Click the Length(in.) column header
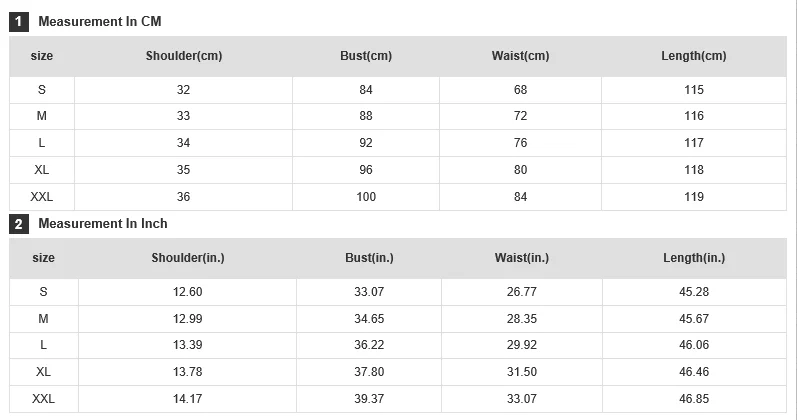This screenshot has width=797, height=420. pos(694,258)
